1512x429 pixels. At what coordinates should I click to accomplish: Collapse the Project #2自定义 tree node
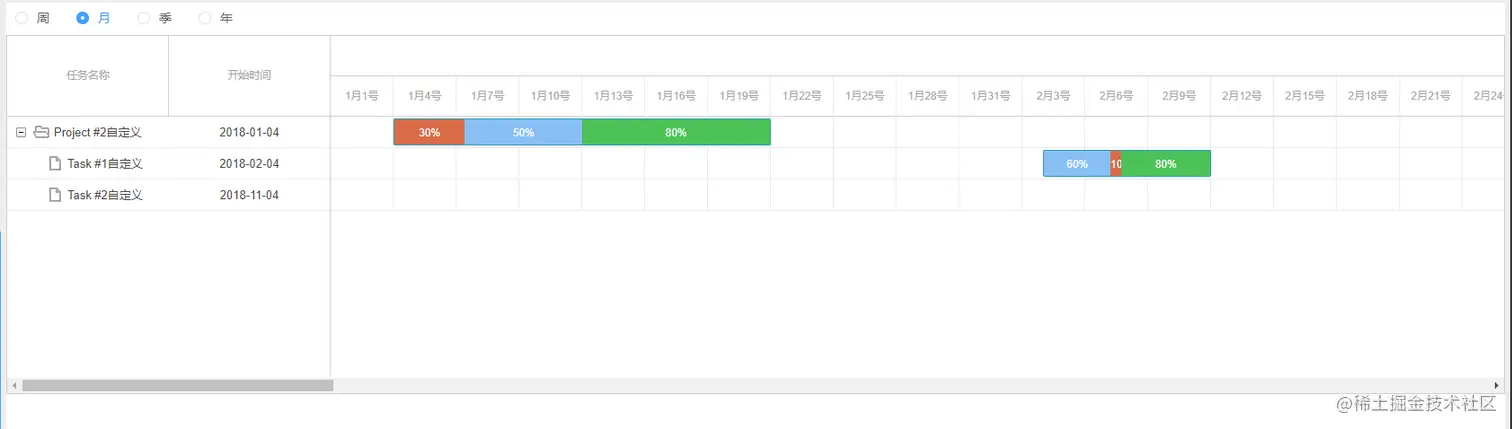(21, 132)
